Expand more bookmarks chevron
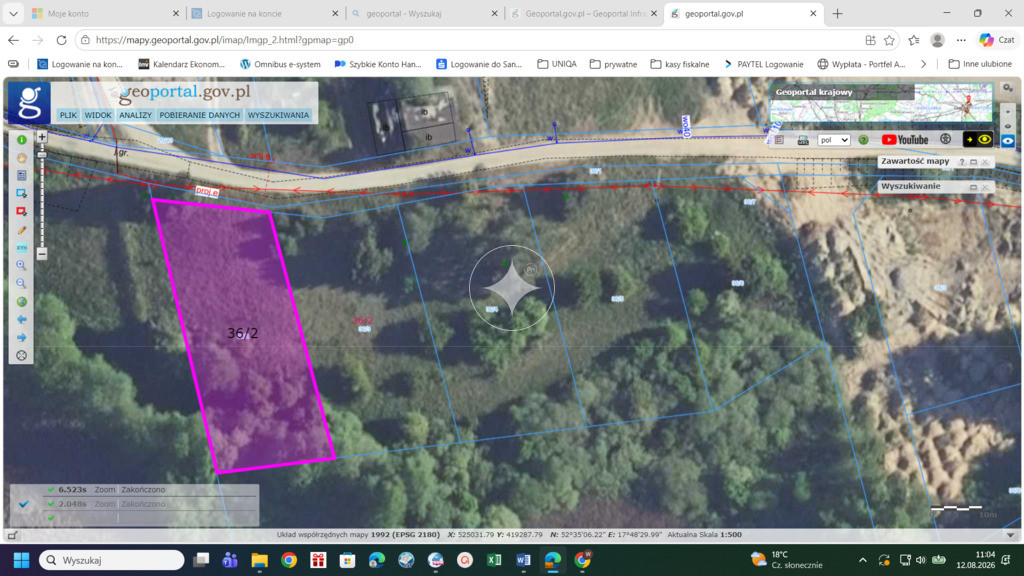Image resolution: width=1024 pixels, height=576 pixels. [923, 64]
